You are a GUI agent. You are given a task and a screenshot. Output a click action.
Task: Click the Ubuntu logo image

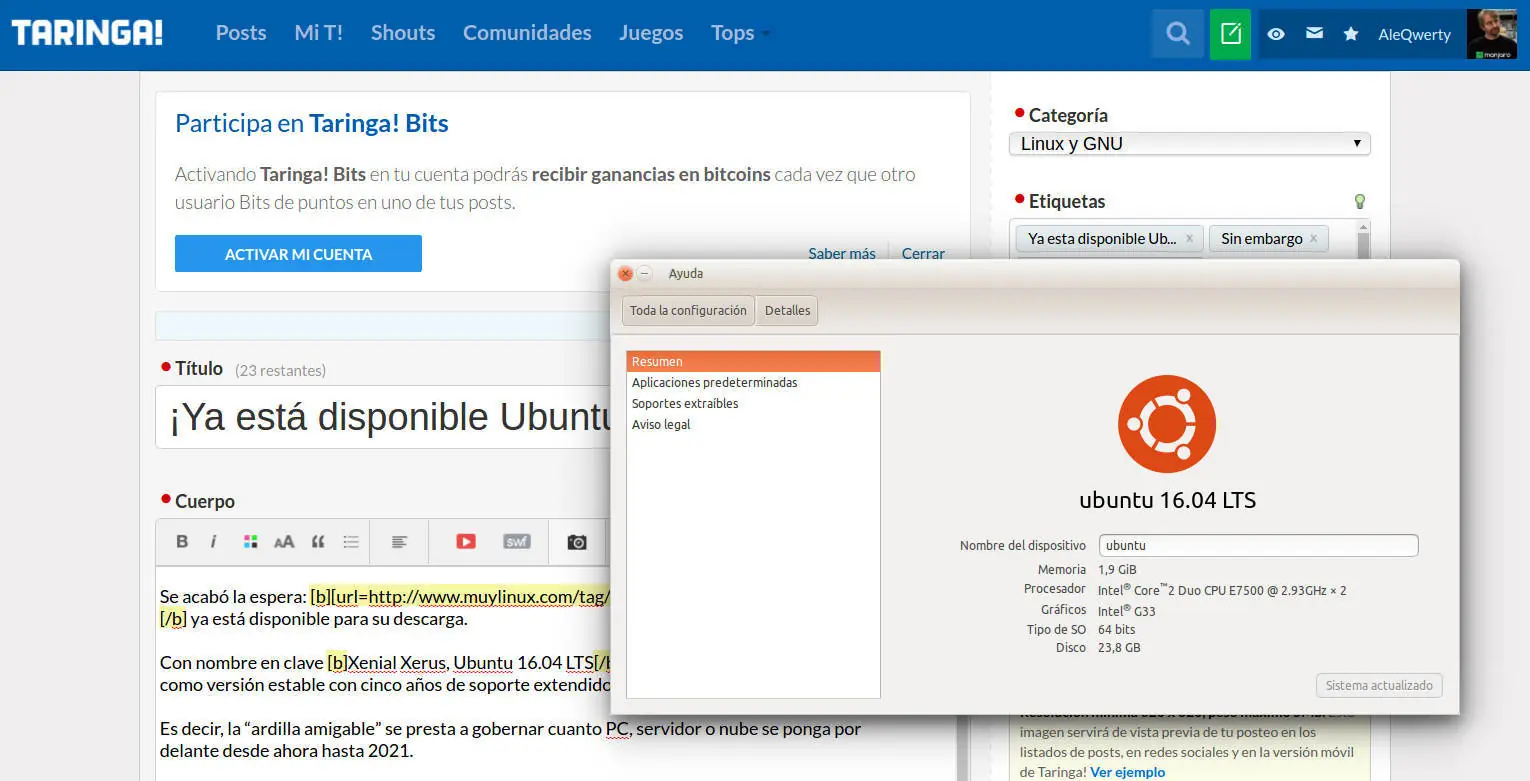1167,424
